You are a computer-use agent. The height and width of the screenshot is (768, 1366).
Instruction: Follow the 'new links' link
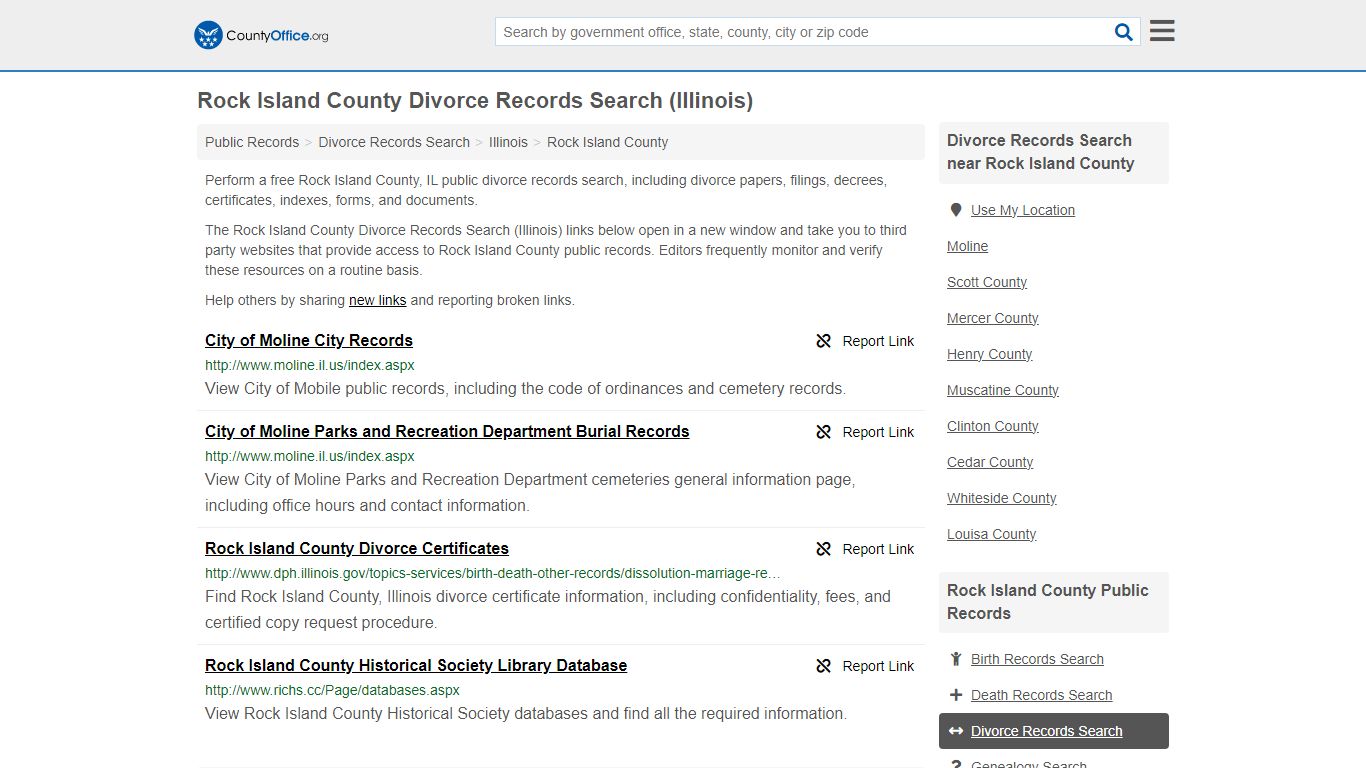[x=377, y=300]
